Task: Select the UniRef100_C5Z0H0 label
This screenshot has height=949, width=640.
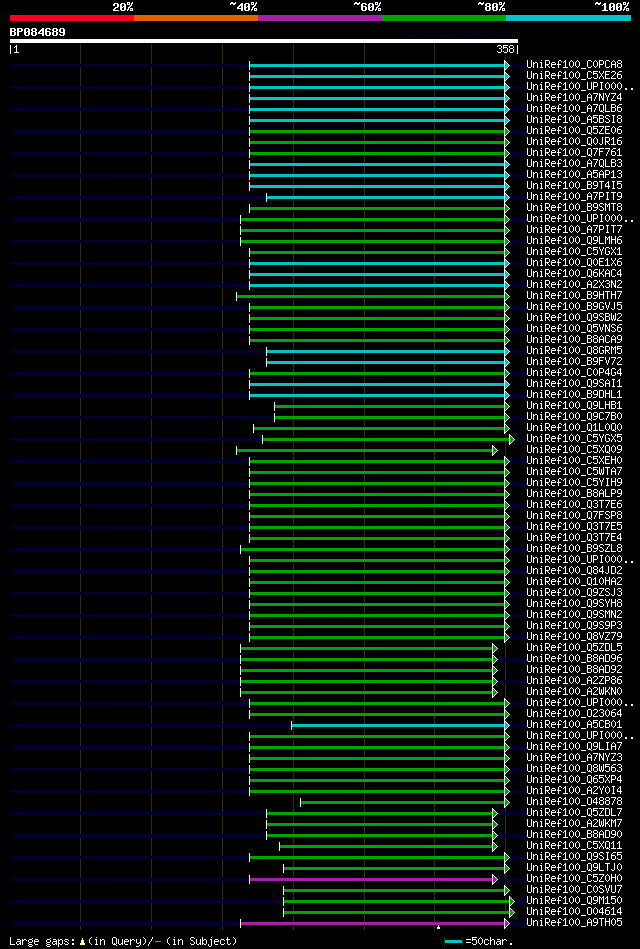Action: click(574, 879)
